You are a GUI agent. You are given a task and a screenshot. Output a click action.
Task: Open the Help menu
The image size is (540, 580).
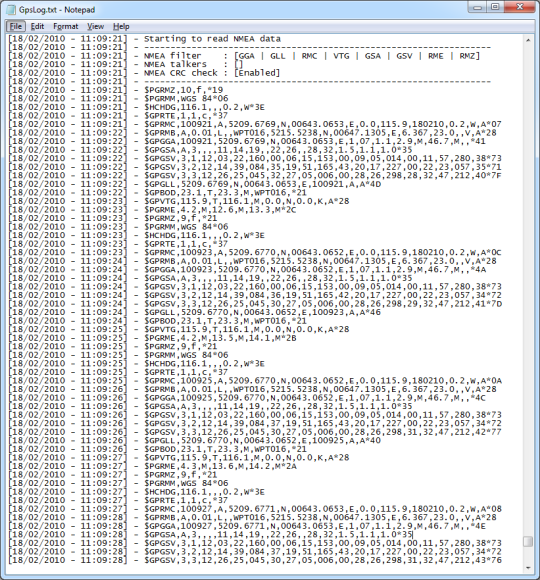click(x=121, y=26)
